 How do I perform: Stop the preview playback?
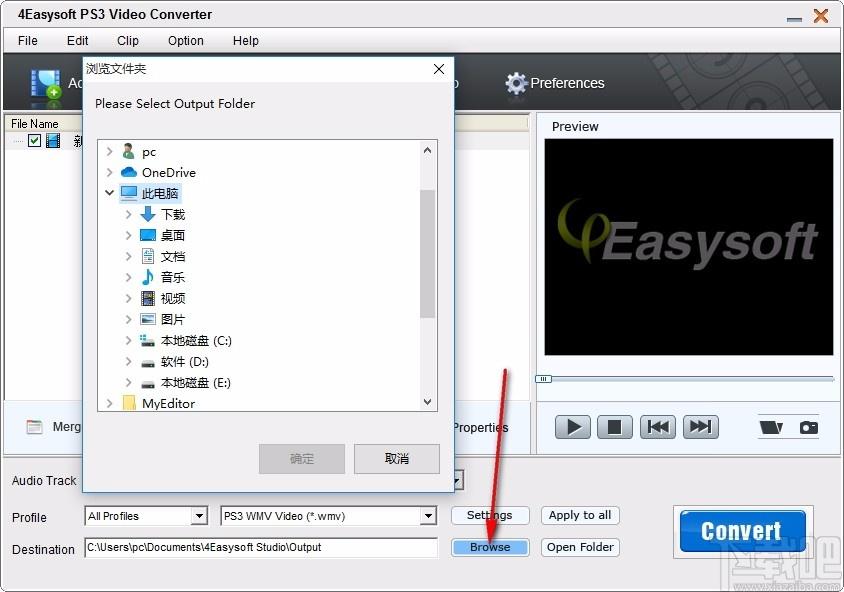614,427
